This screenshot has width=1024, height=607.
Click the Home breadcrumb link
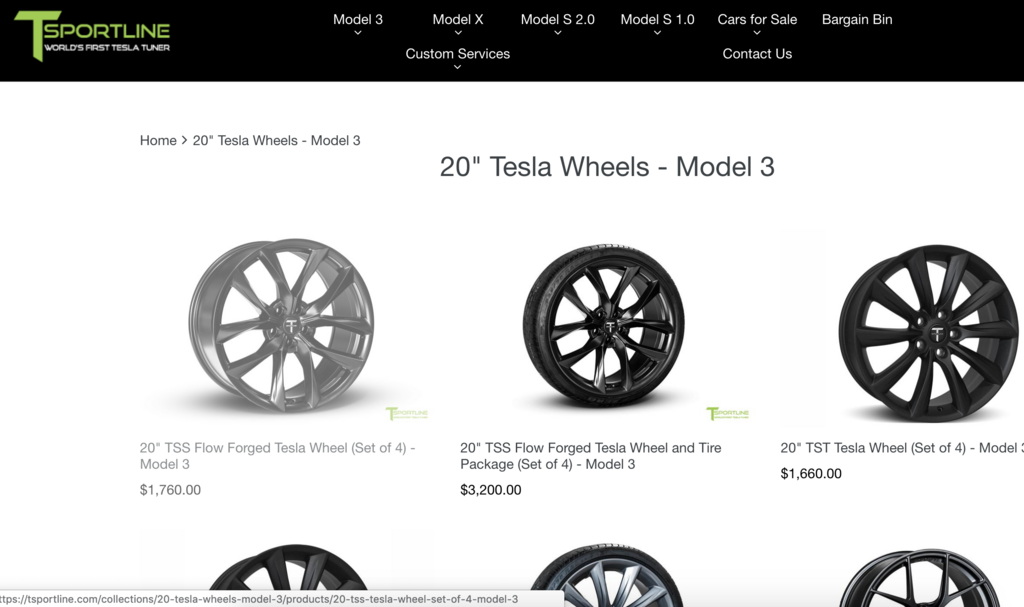click(158, 140)
